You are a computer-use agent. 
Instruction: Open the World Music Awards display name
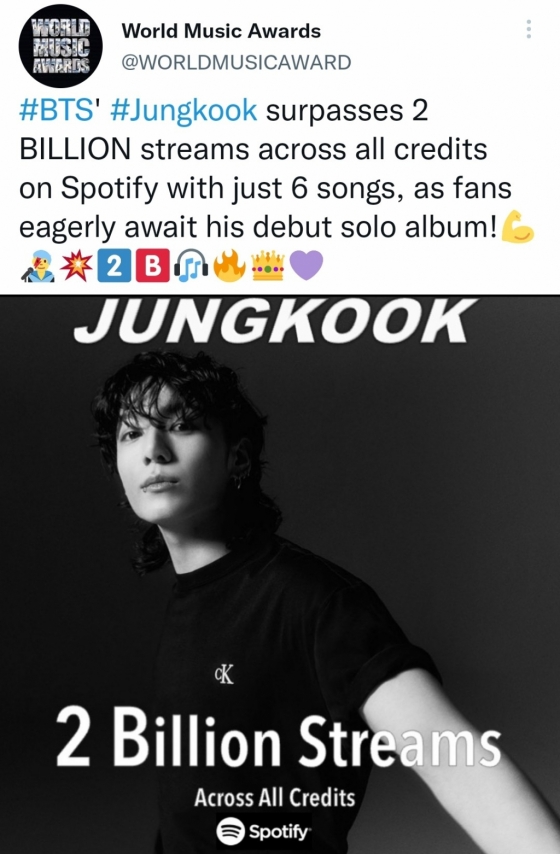(221, 31)
